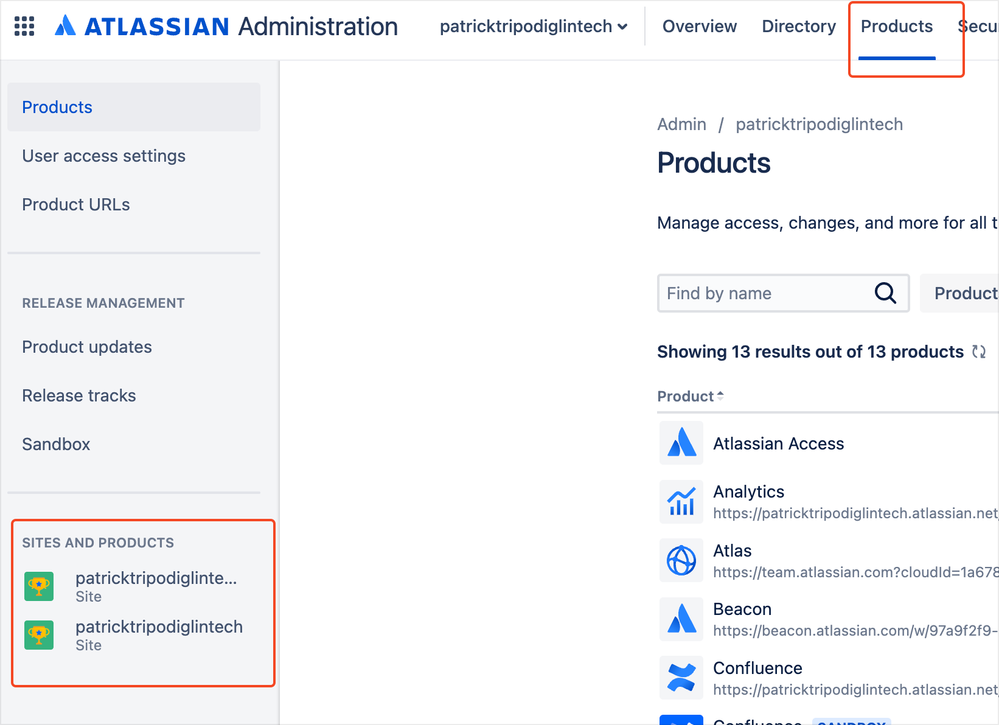Click the Beacon beacon.atlassian.com URL

click(x=856, y=631)
